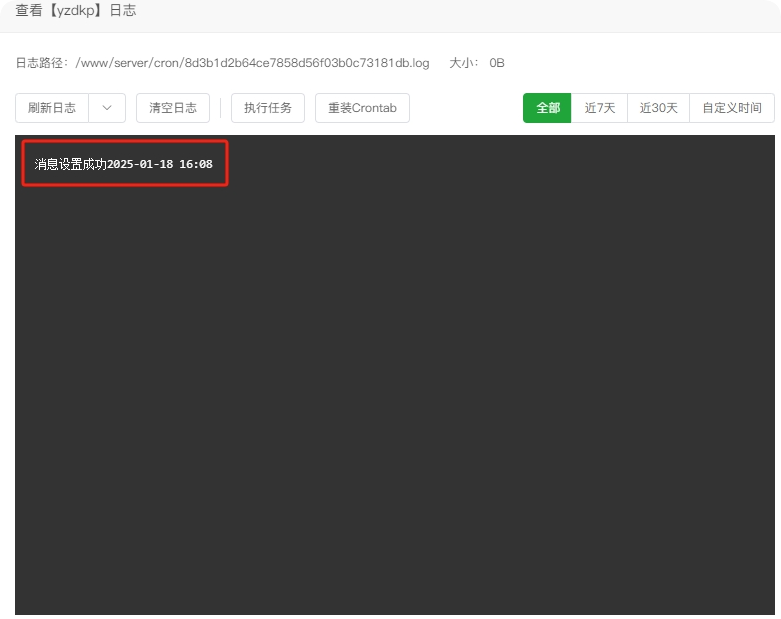Select the 全部 time filter tab
781x619 pixels.
[x=547, y=108]
